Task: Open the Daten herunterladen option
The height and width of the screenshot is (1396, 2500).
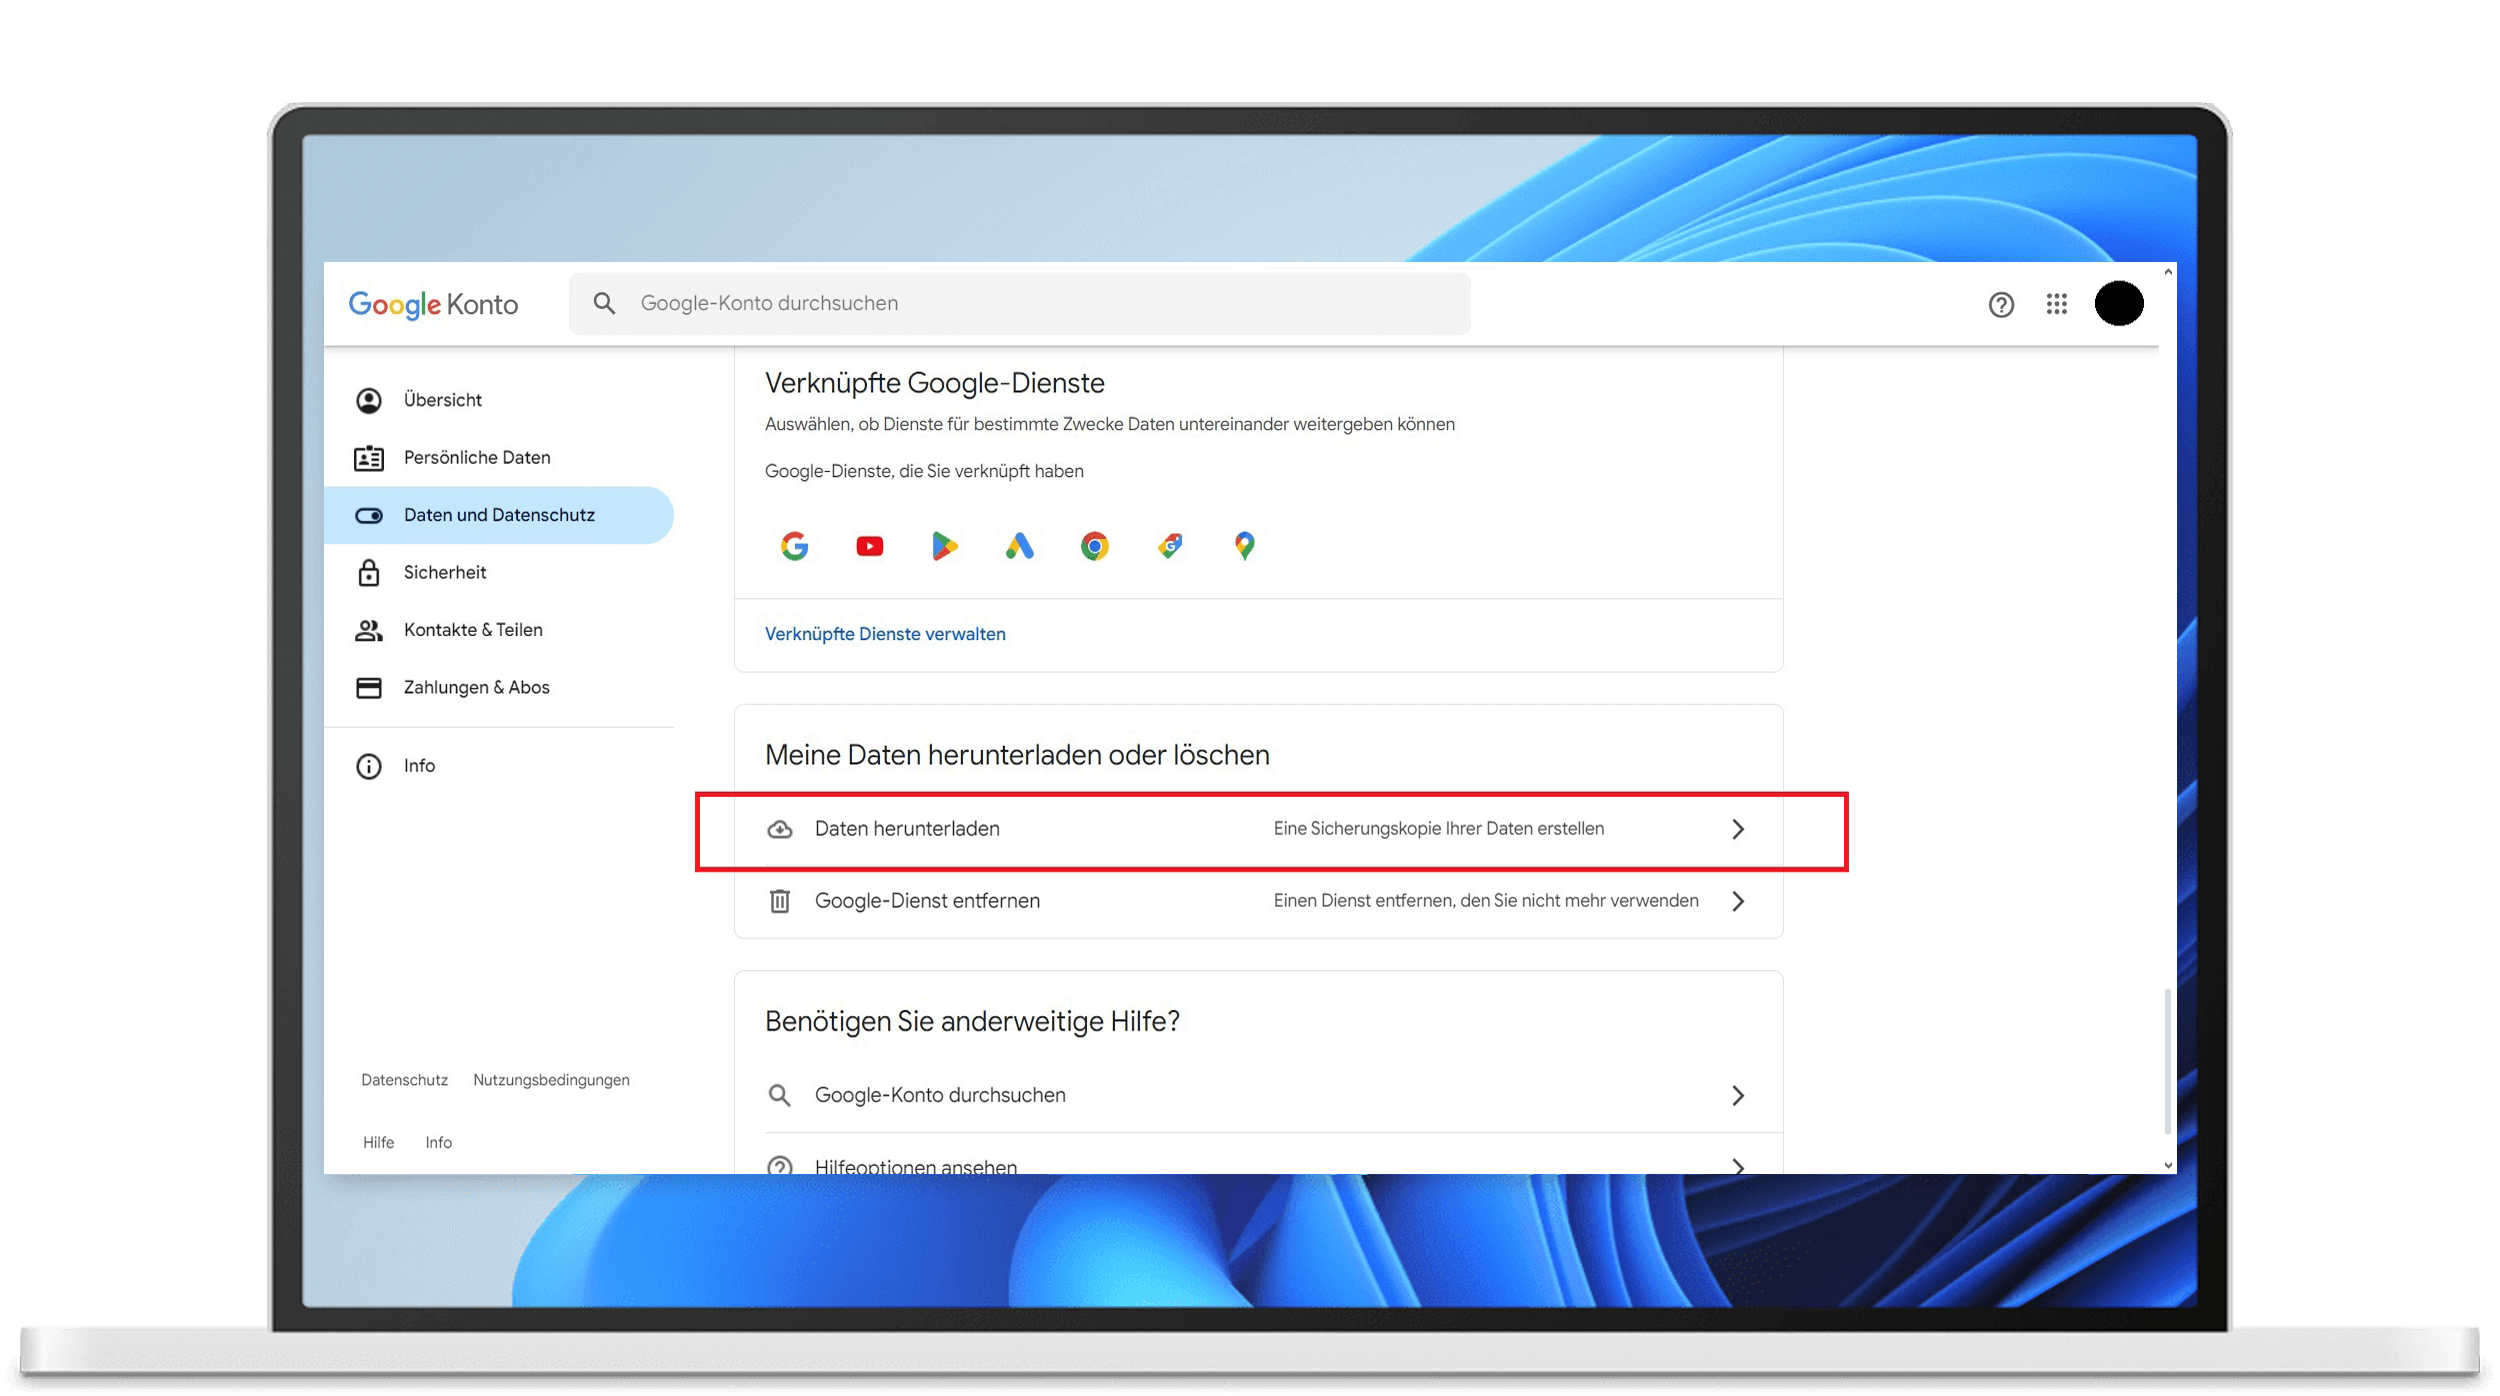Action: [x=1258, y=829]
